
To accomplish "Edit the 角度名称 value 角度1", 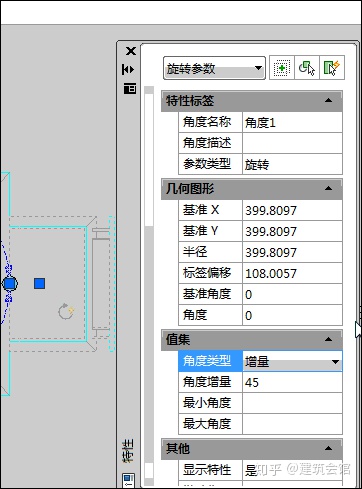I will click(x=292, y=123).
